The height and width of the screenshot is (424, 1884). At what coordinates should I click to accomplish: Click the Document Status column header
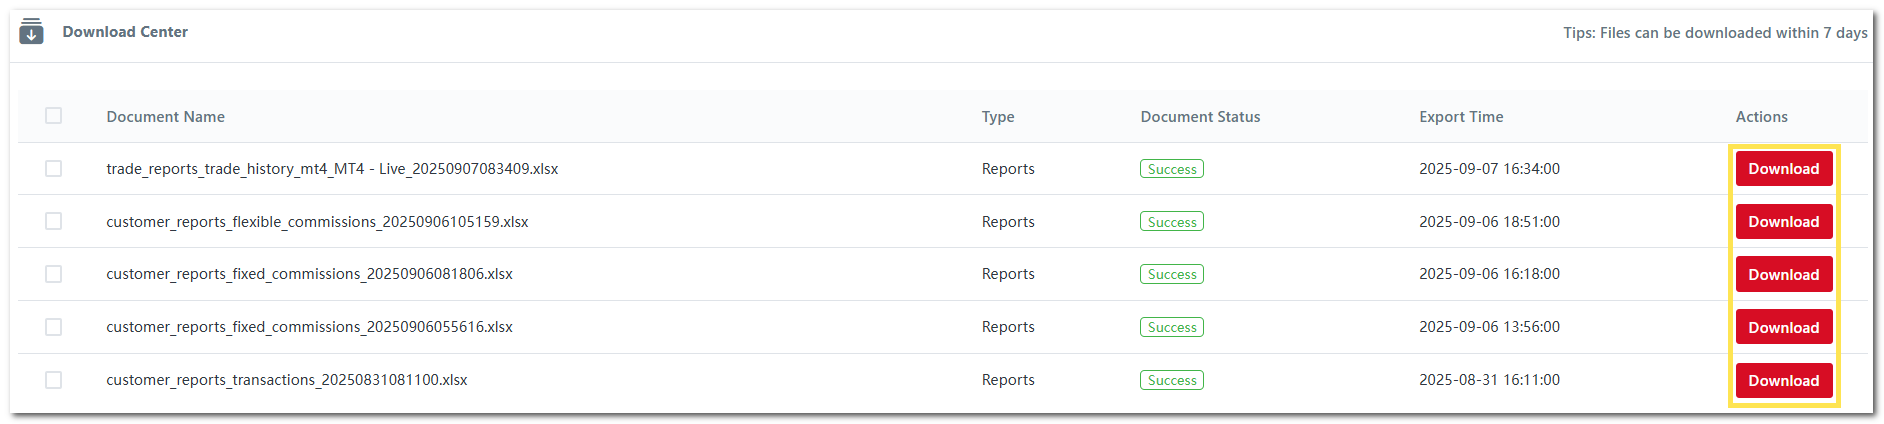pyautogui.click(x=1200, y=117)
